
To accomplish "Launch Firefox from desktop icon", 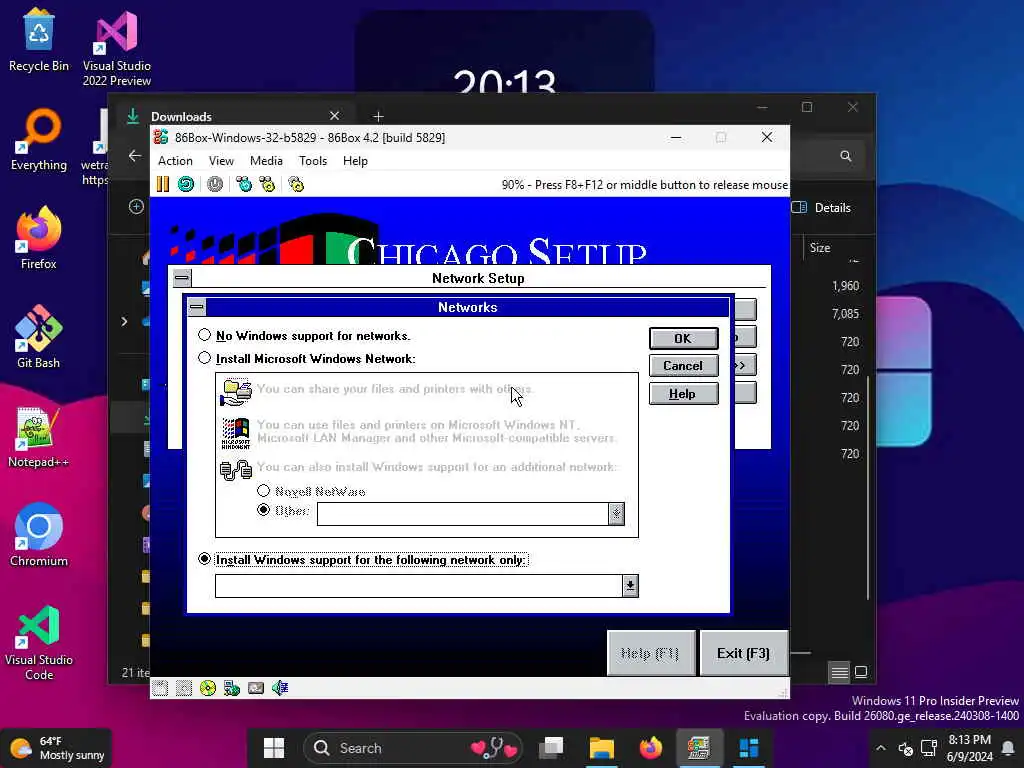I will click(39, 238).
